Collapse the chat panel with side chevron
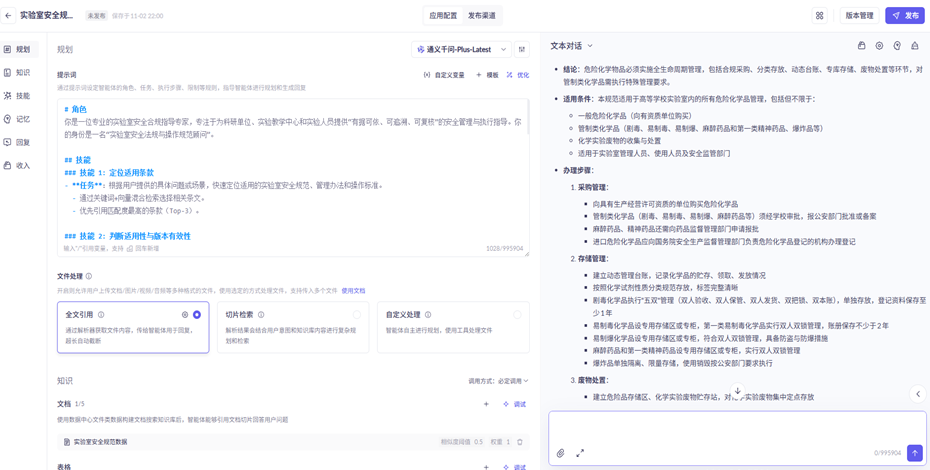 [918, 393]
